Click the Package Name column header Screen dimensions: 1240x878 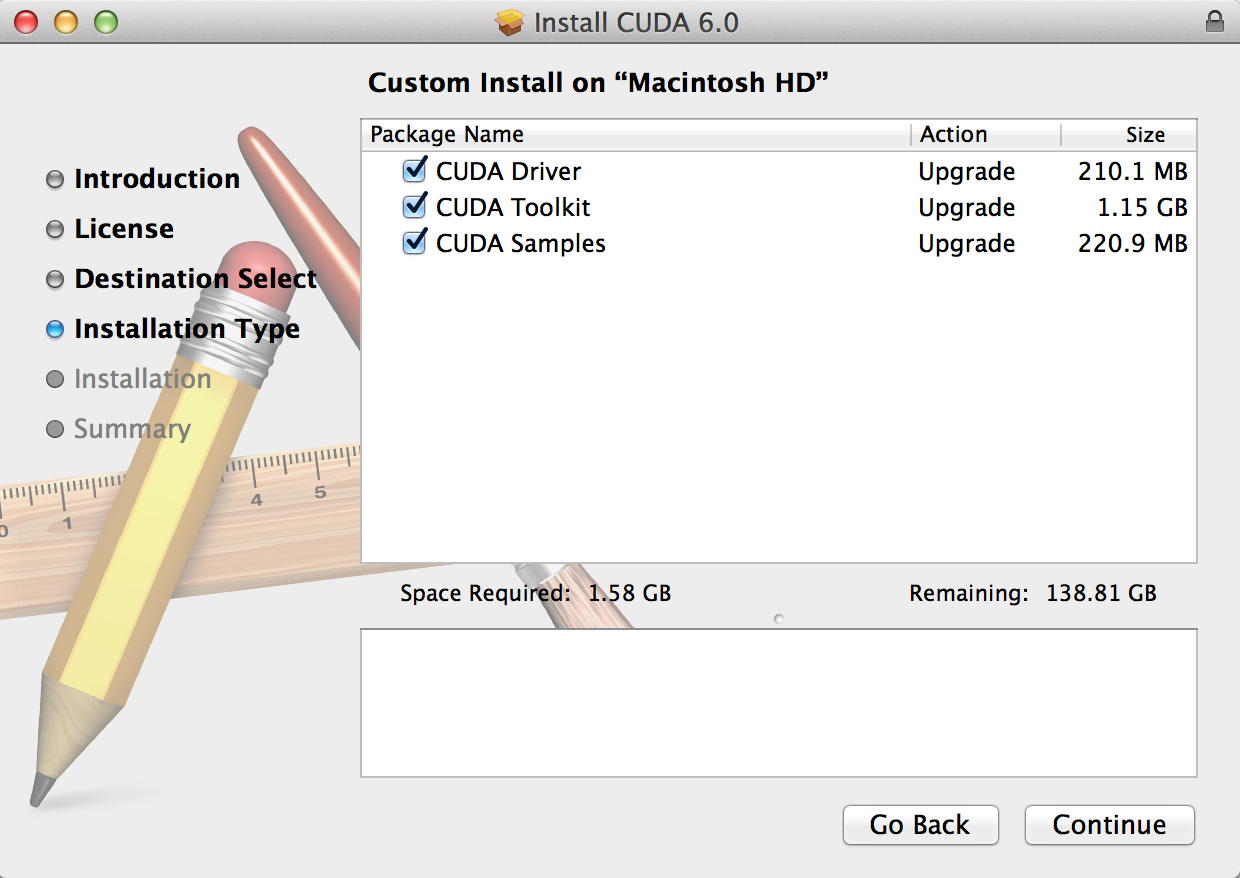coord(446,134)
